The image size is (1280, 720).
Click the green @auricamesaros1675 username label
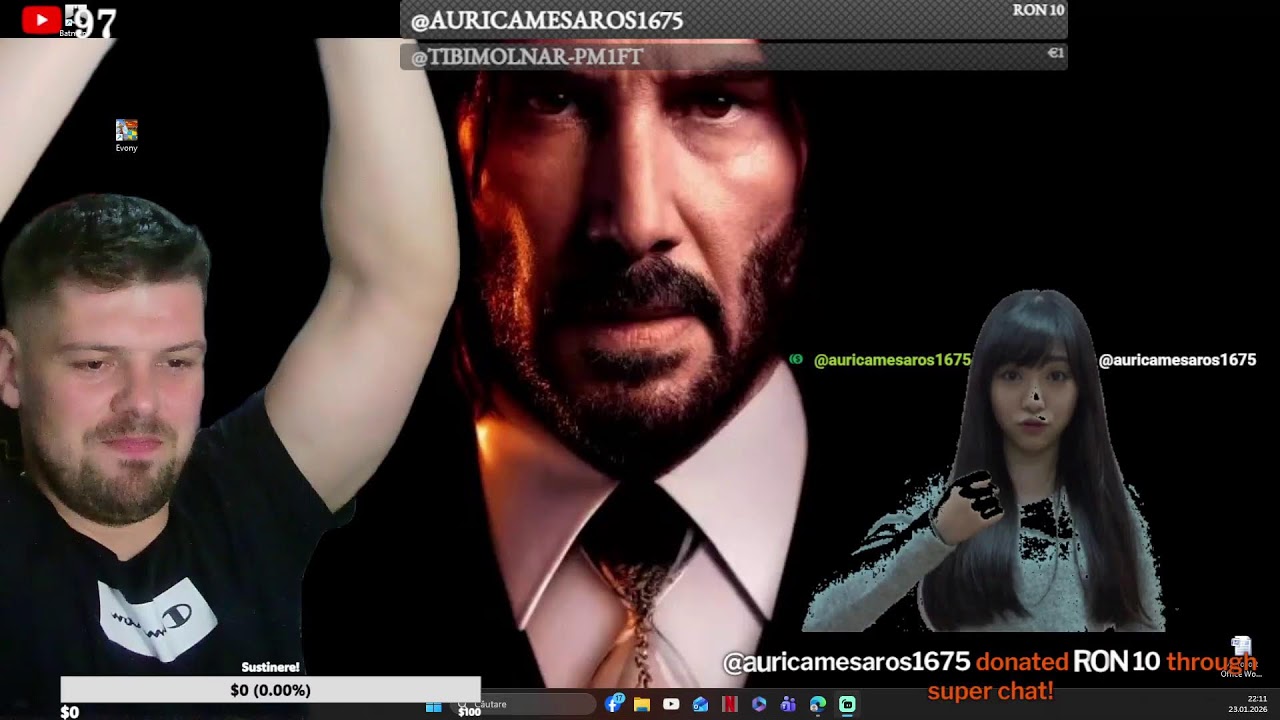(x=892, y=360)
